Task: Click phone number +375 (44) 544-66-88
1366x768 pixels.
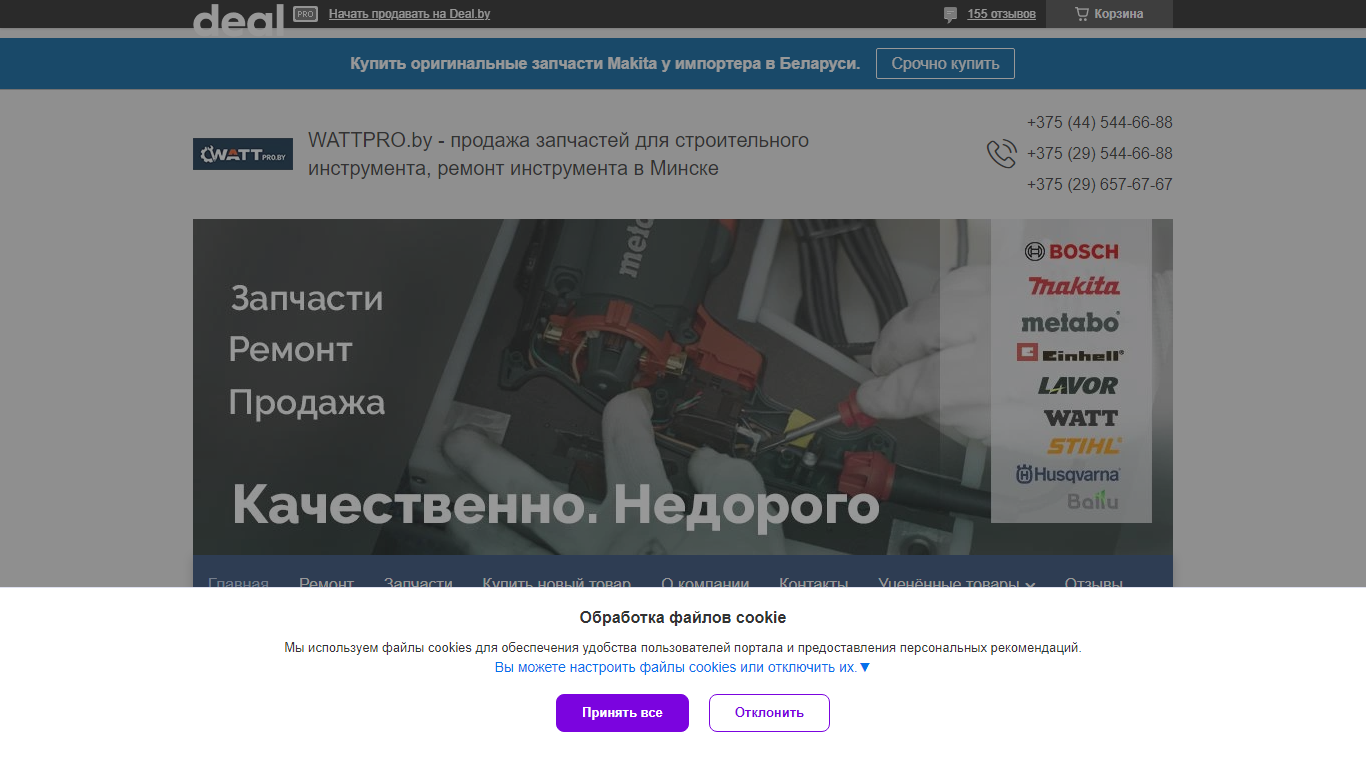Action: [1099, 122]
